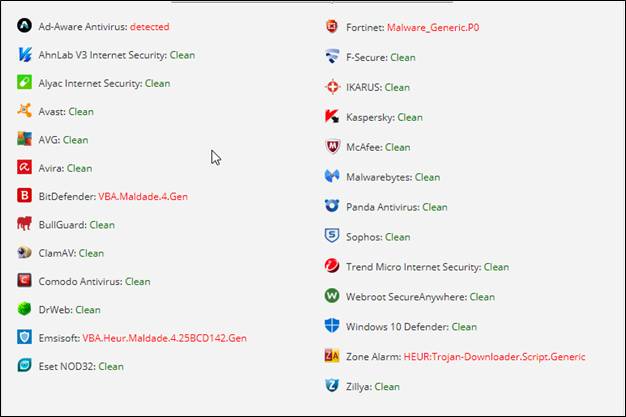Click the Fortinet shield icon
Image resolution: width=626 pixels, height=417 pixels.
click(332, 27)
